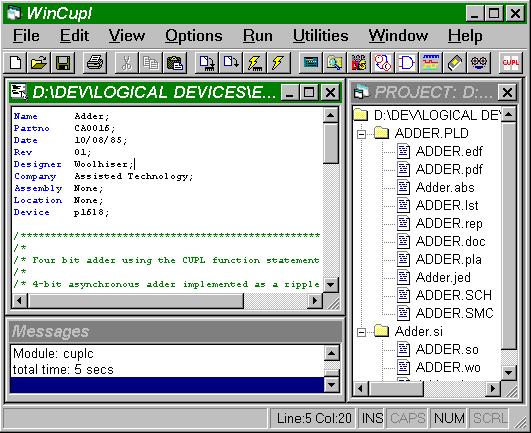This screenshot has height=433, width=531.
Task: Click the magnifier find-in-files icon
Action: pos(334,63)
